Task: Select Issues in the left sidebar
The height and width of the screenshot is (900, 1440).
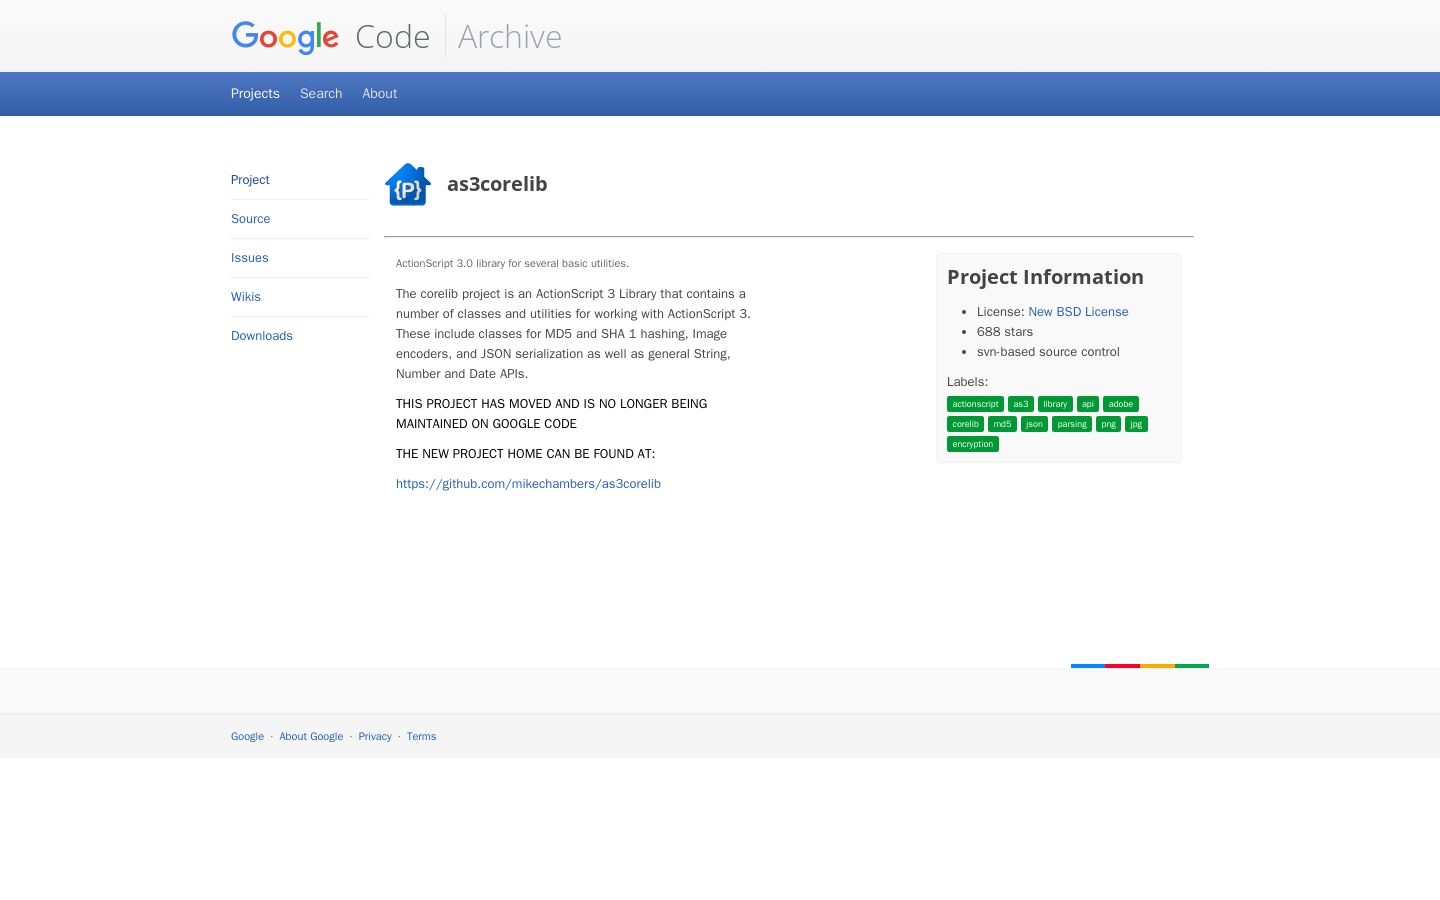Action: (x=250, y=258)
